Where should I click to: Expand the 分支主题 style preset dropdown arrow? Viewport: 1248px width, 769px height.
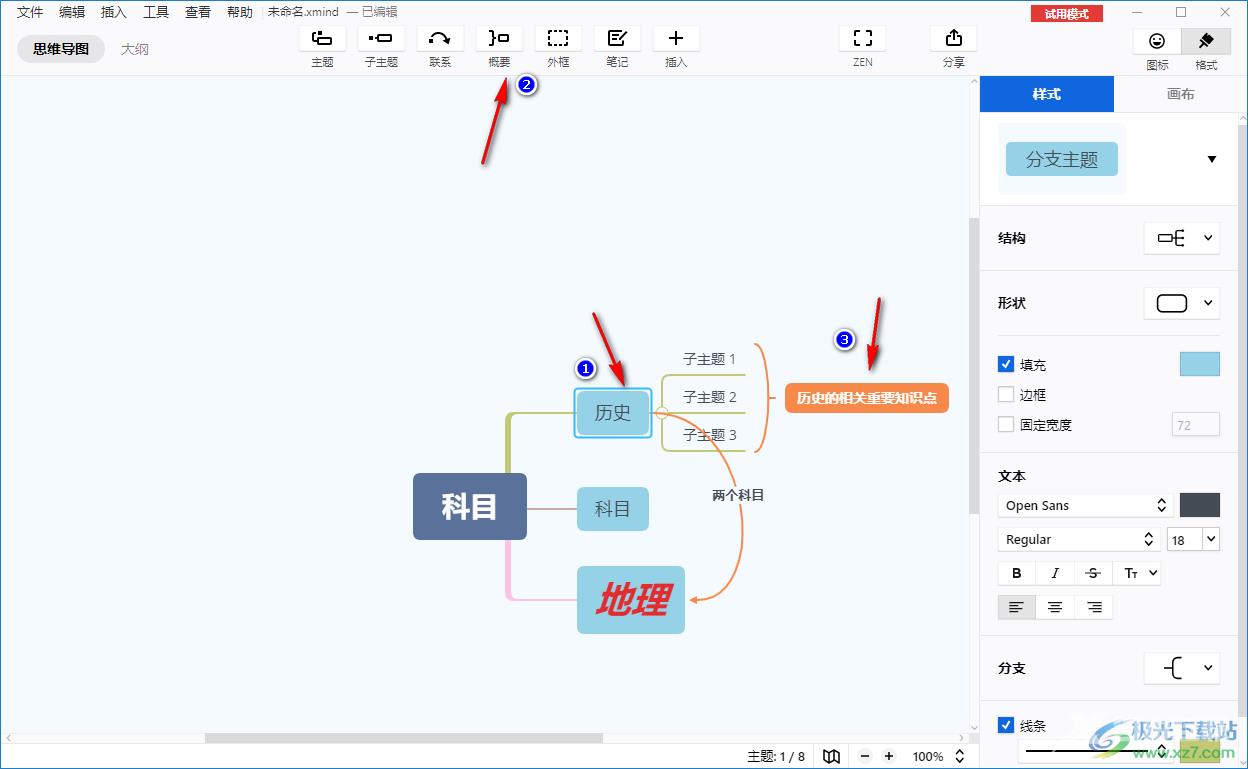[1212, 160]
